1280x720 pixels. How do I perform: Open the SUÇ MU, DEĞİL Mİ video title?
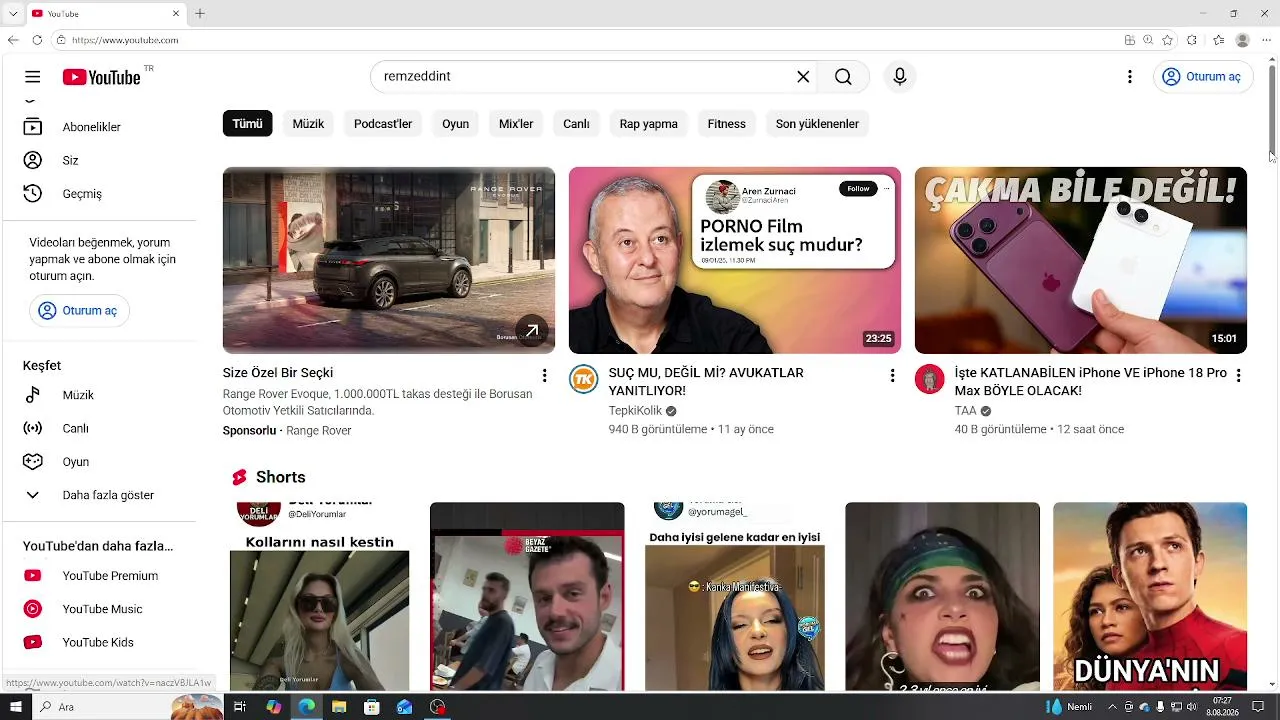706,382
